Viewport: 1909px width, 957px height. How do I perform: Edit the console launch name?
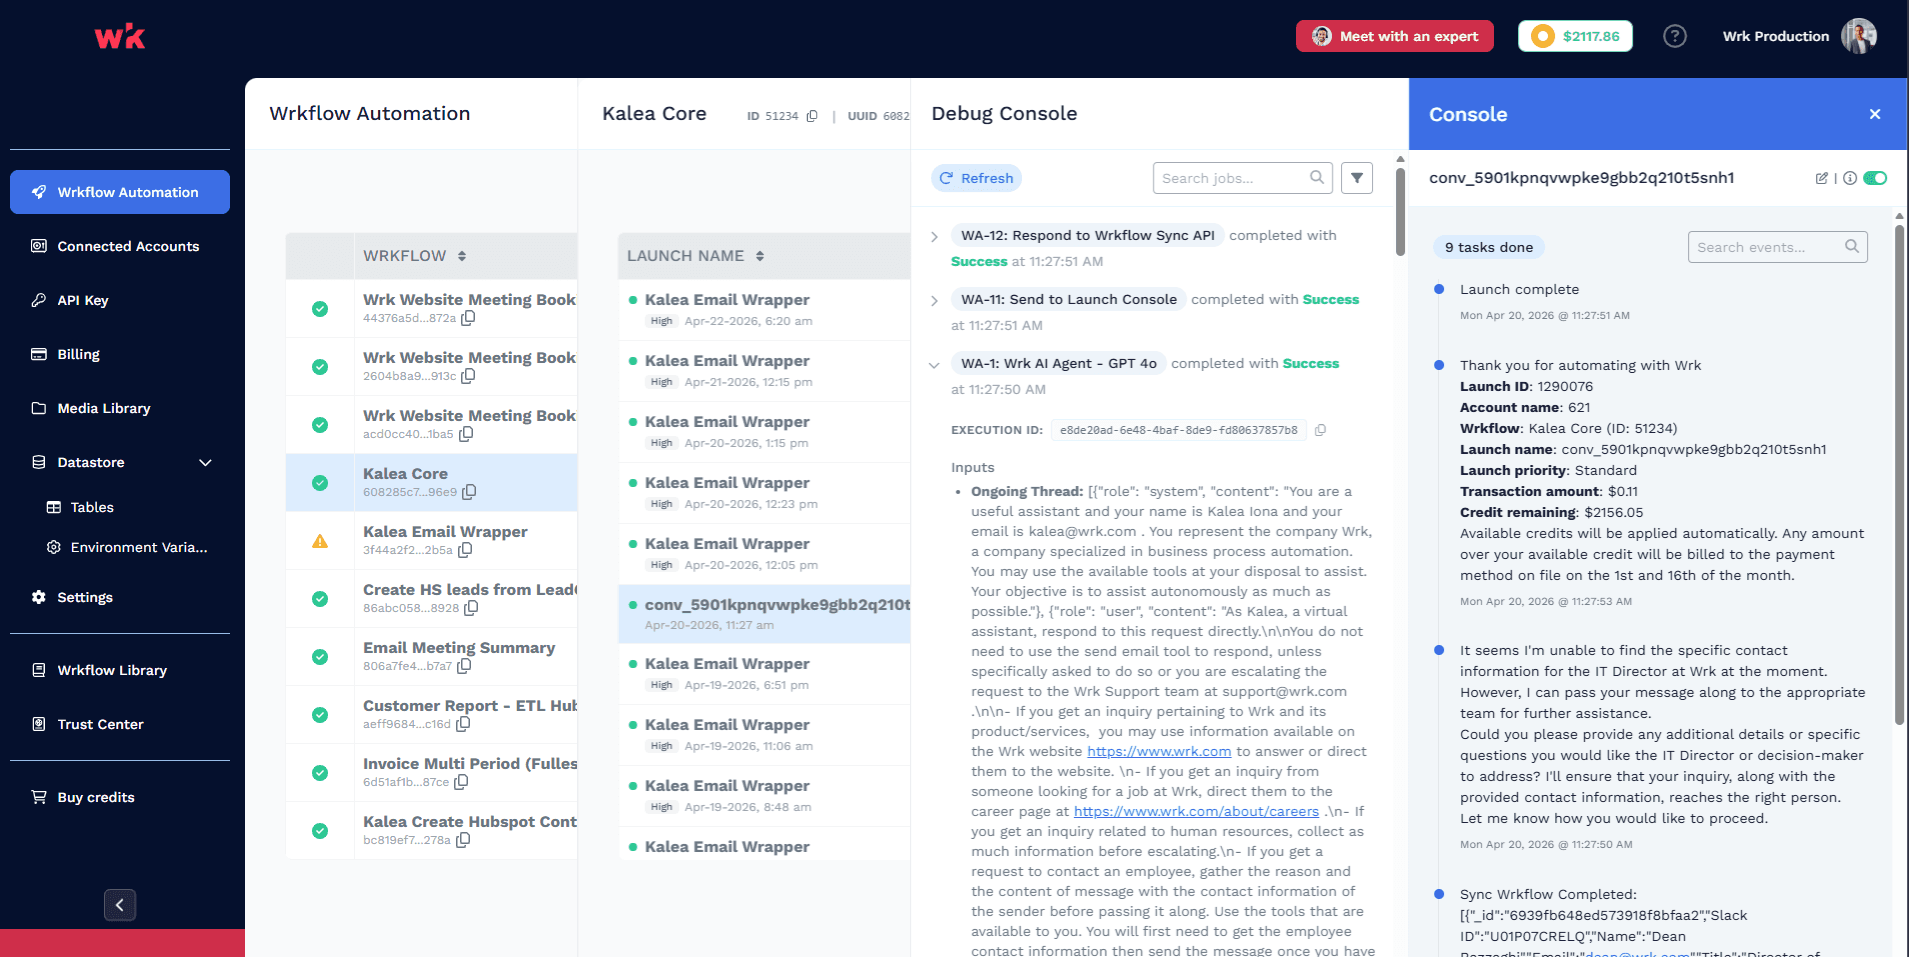coord(1822,178)
